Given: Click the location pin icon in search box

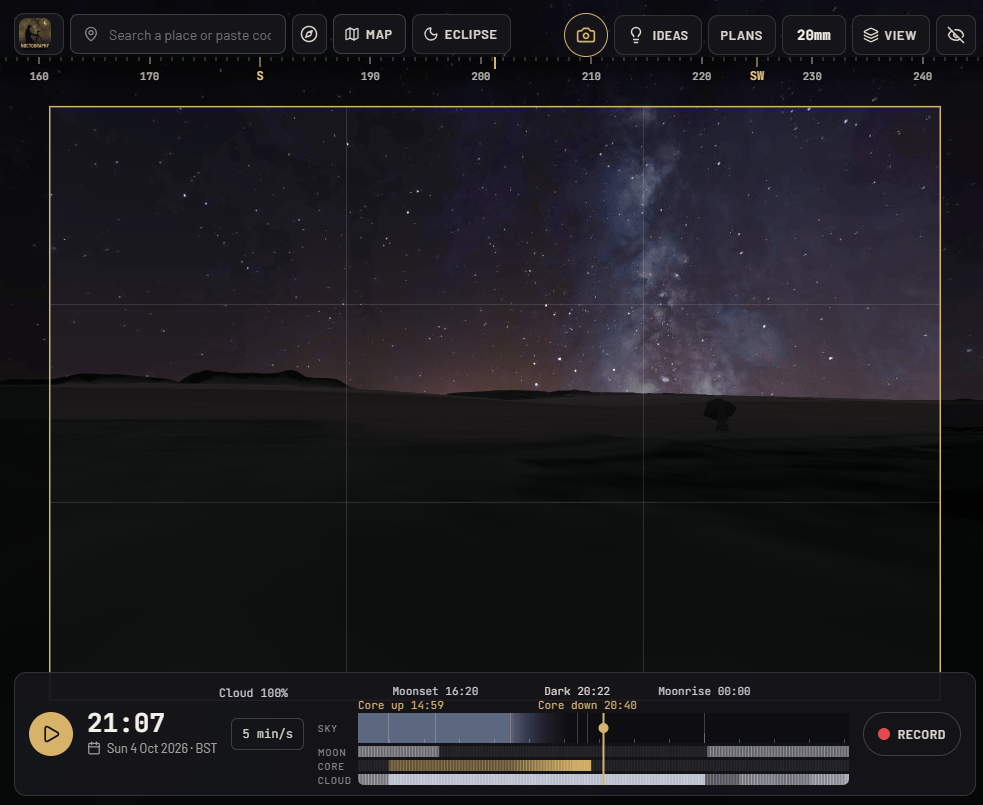Looking at the screenshot, I should tap(91, 34).
